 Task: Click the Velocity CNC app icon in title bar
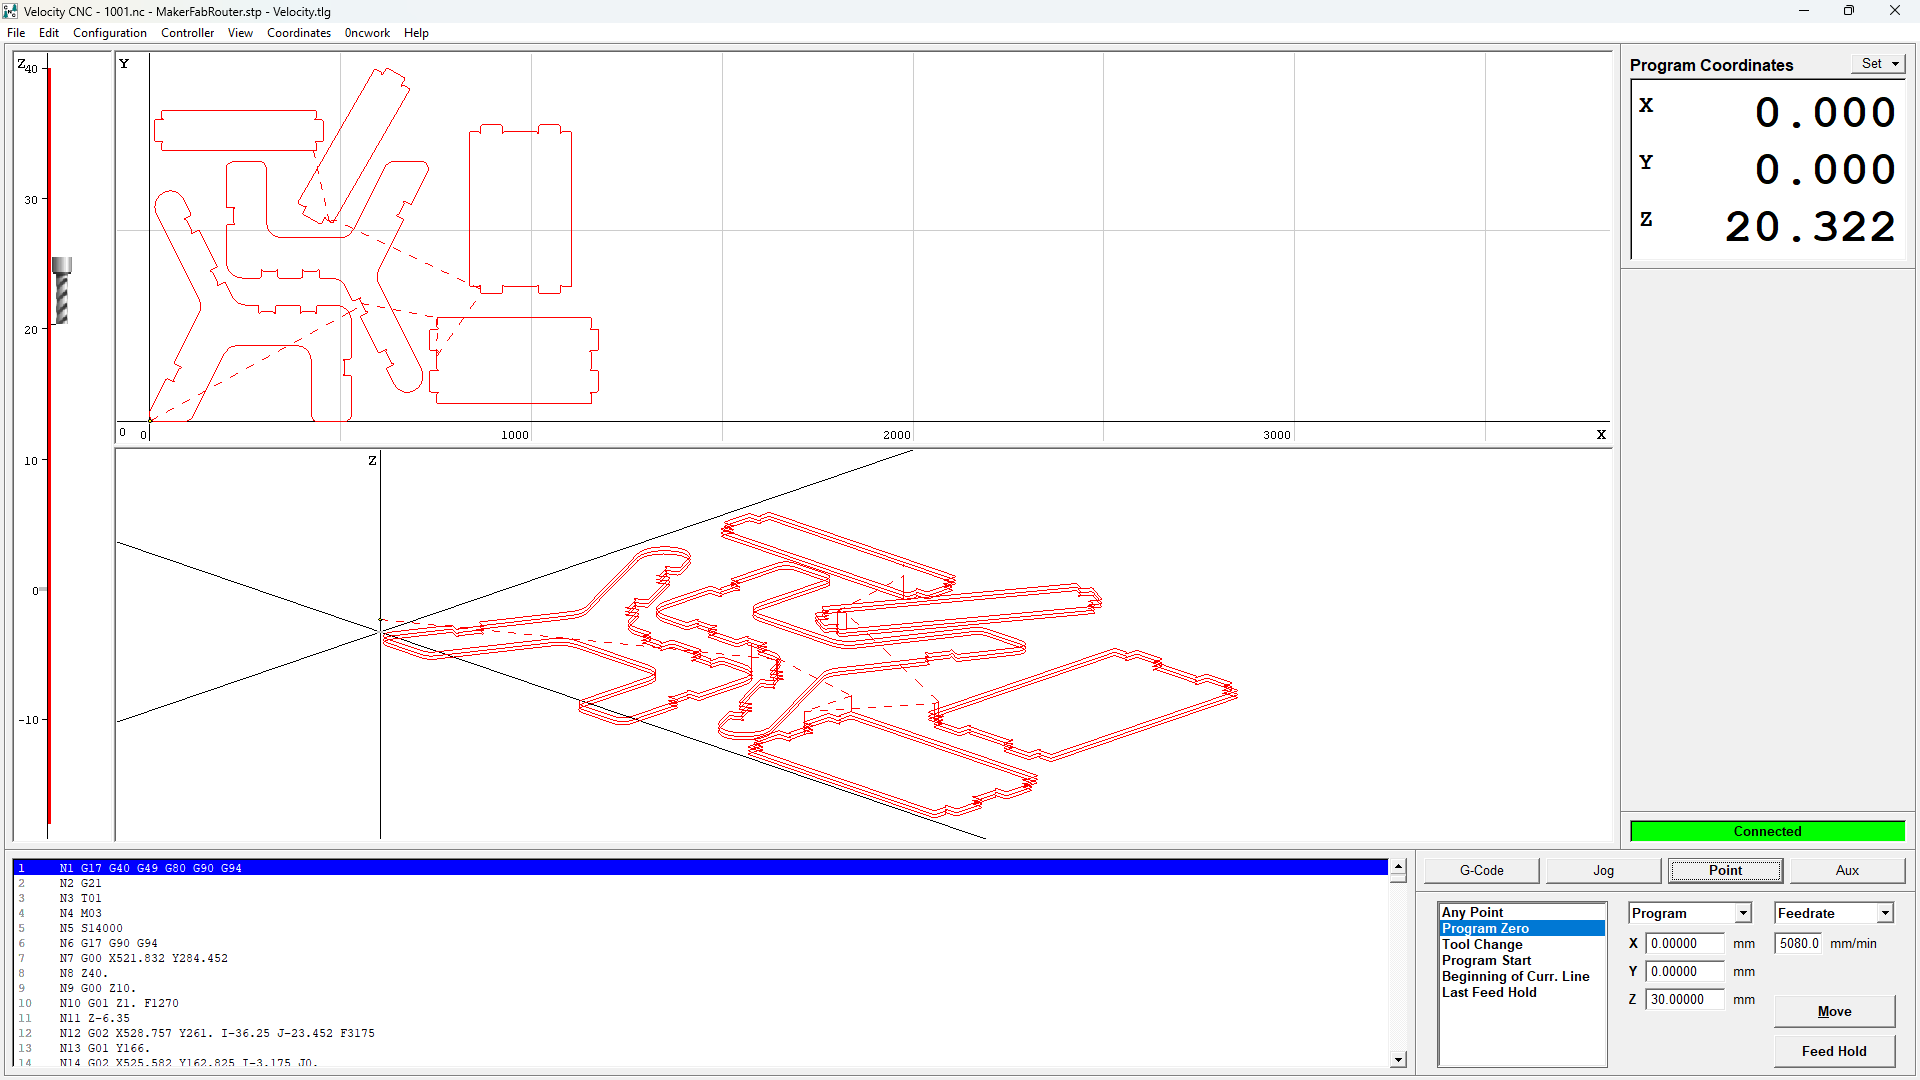(10, 11)
